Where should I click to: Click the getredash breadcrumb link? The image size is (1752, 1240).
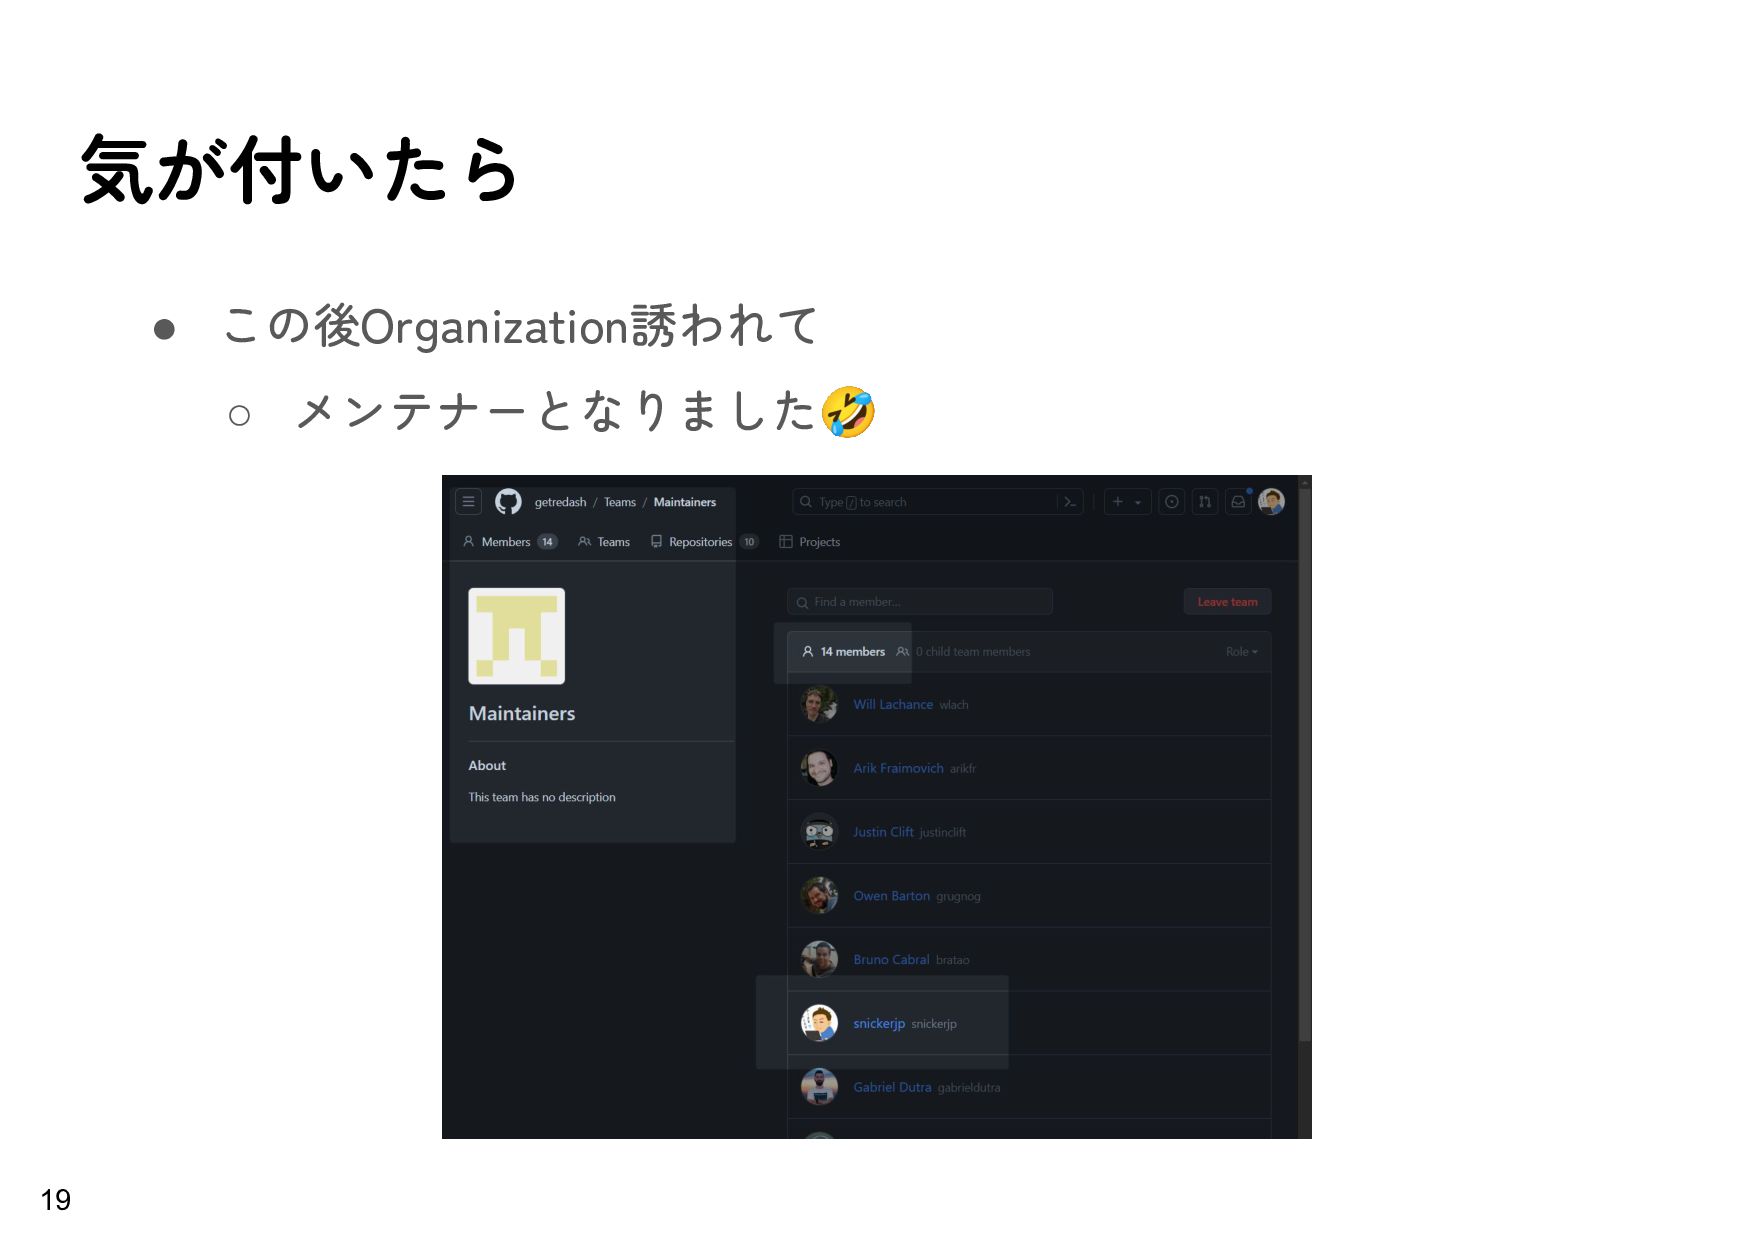click(x=560, y=502)
